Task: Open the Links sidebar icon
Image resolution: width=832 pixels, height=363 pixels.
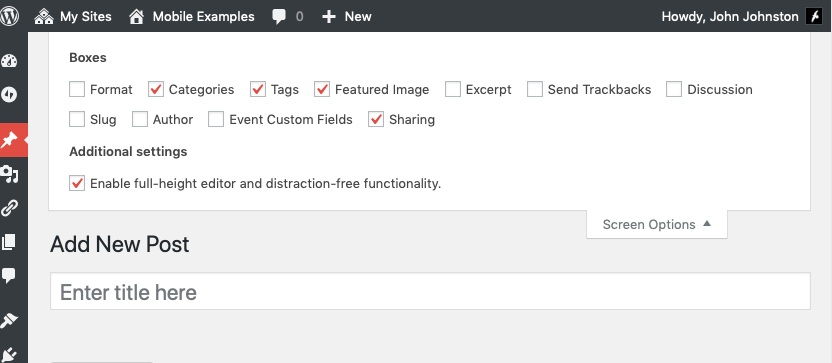Action: pyautogui.click(x=9, y=208)
